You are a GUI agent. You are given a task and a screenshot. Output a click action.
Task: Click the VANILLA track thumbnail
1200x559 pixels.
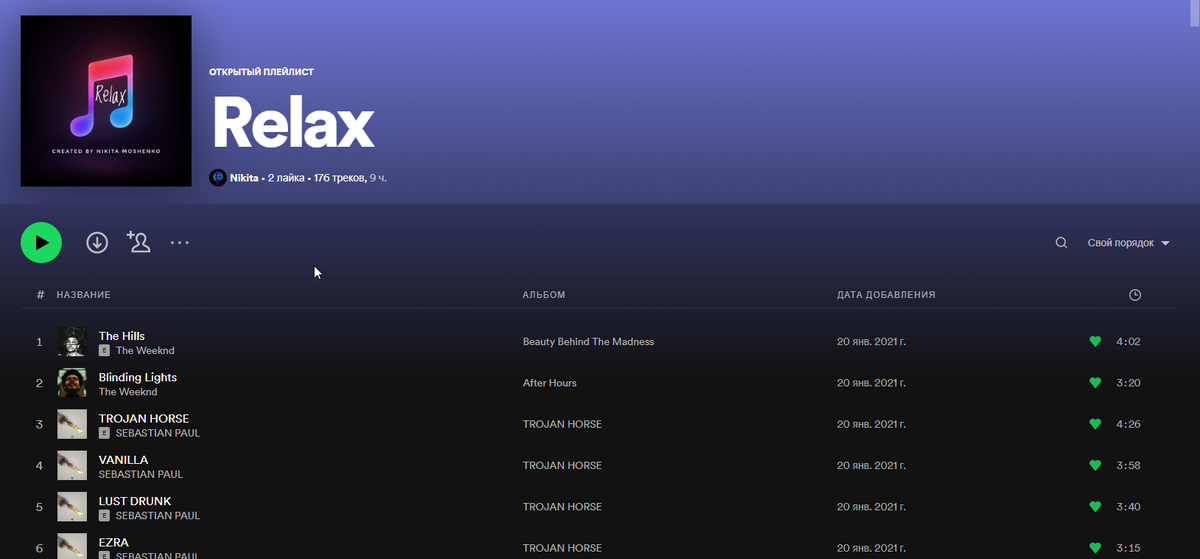[72, 465]
